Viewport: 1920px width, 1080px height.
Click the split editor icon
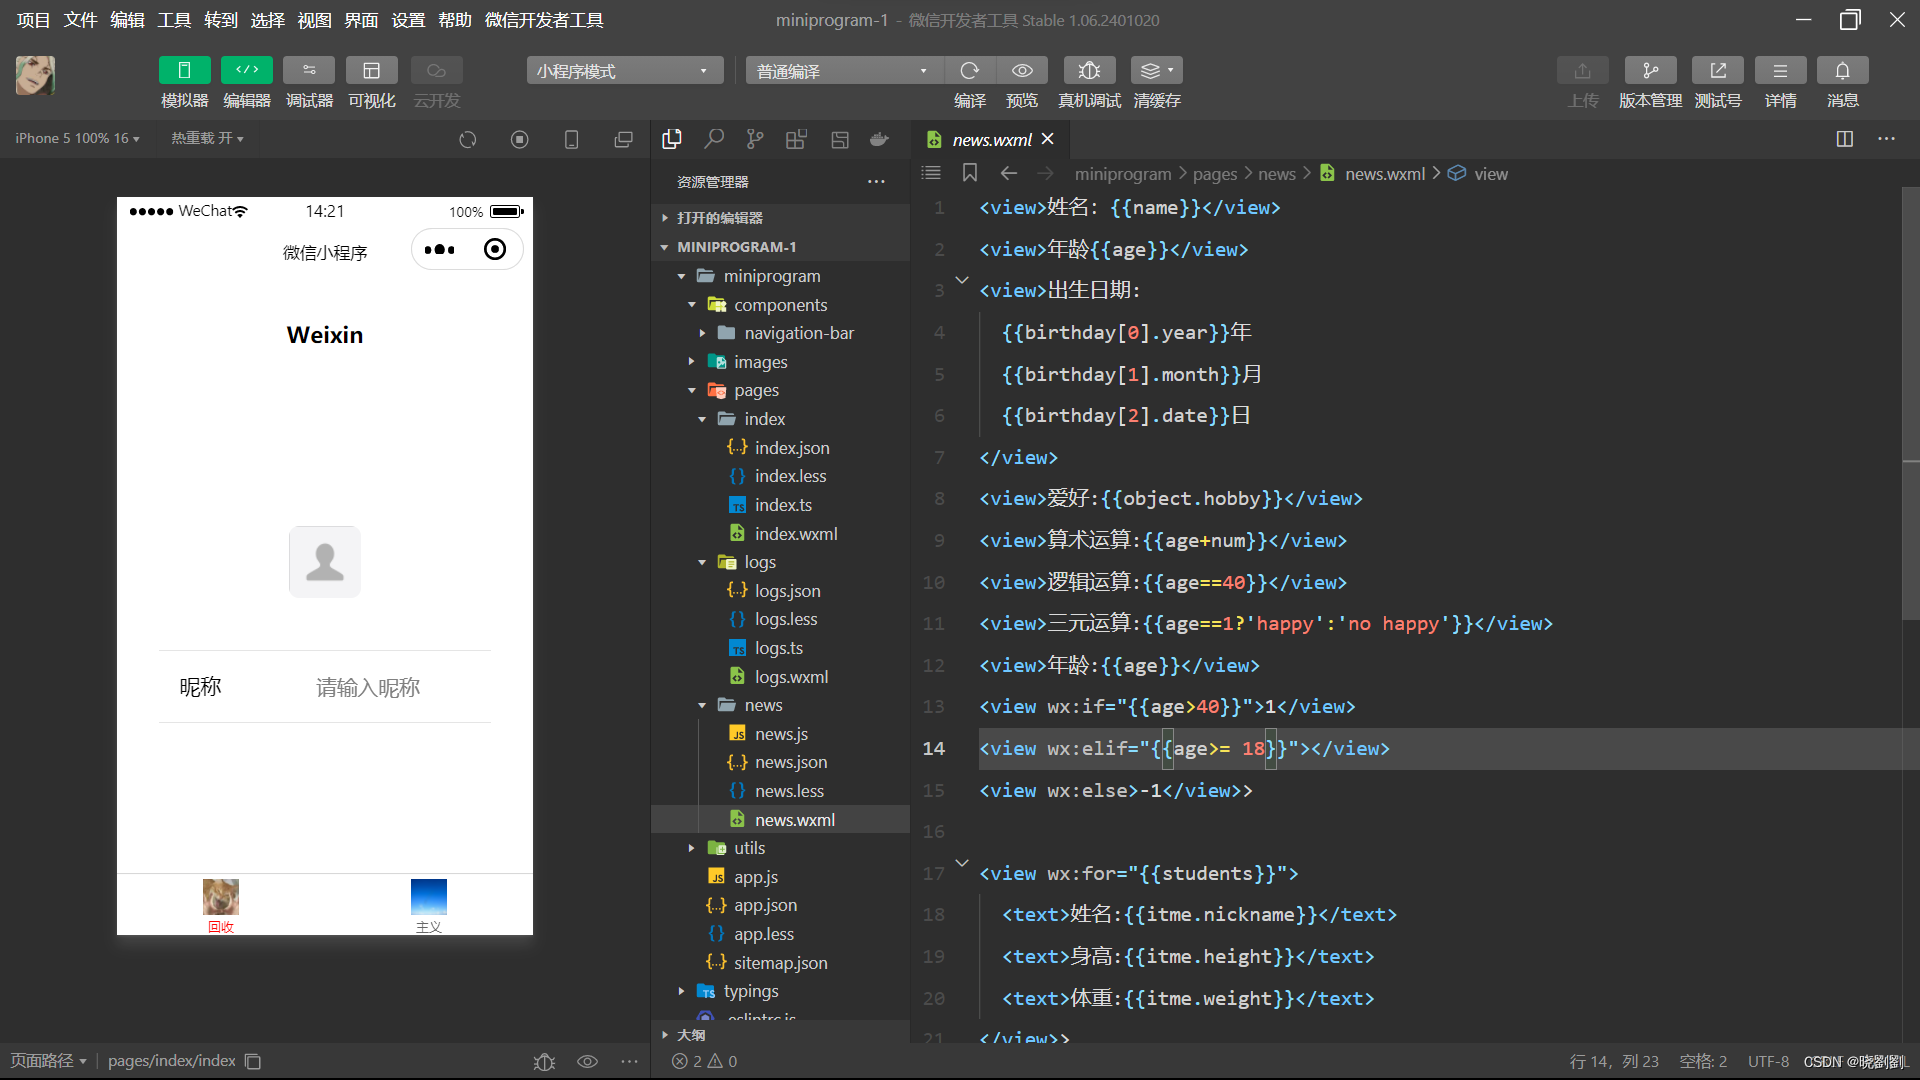[1845, 139]
